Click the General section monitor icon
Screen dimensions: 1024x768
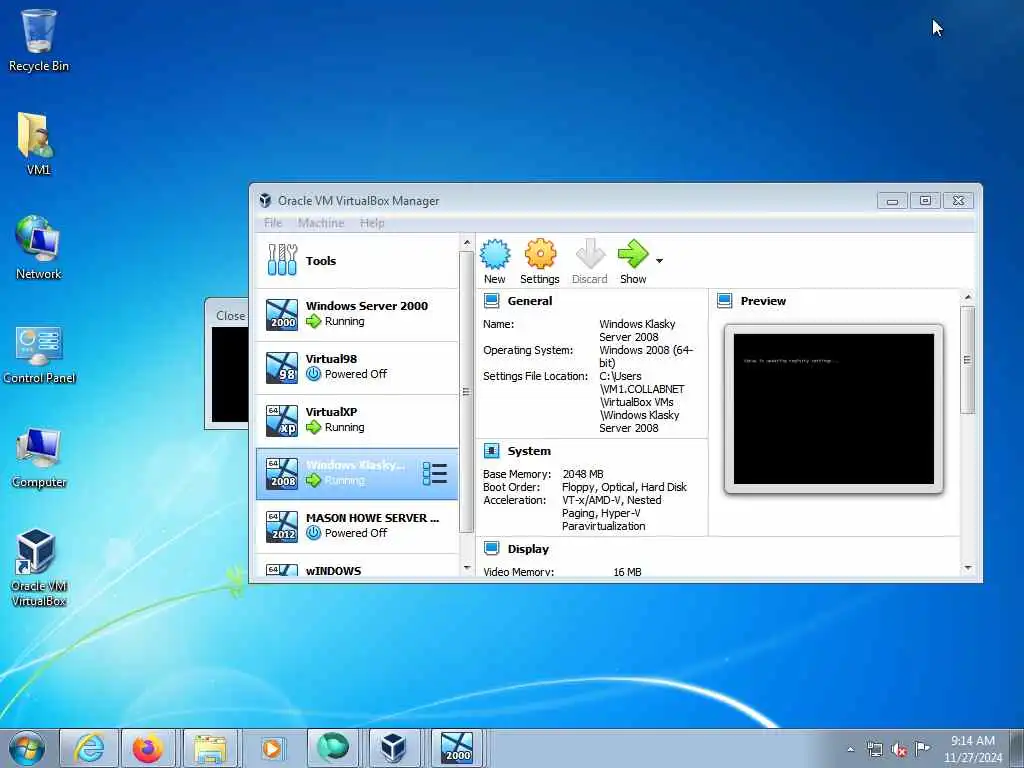pos(492,301)
